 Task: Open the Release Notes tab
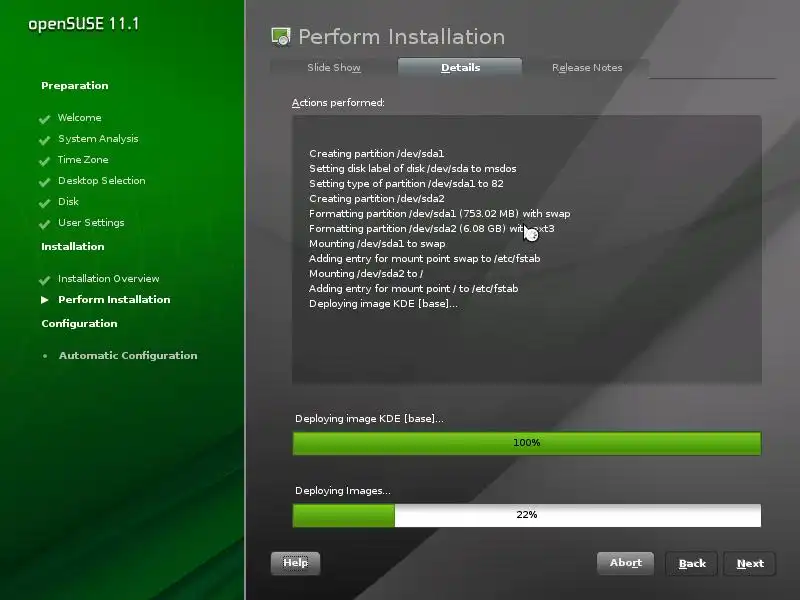pos(587,67)
